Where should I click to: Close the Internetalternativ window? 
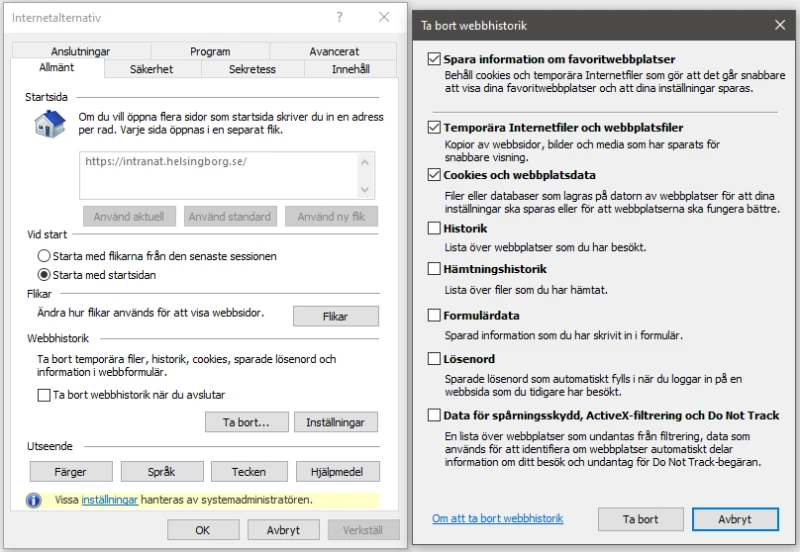[384, 17]
